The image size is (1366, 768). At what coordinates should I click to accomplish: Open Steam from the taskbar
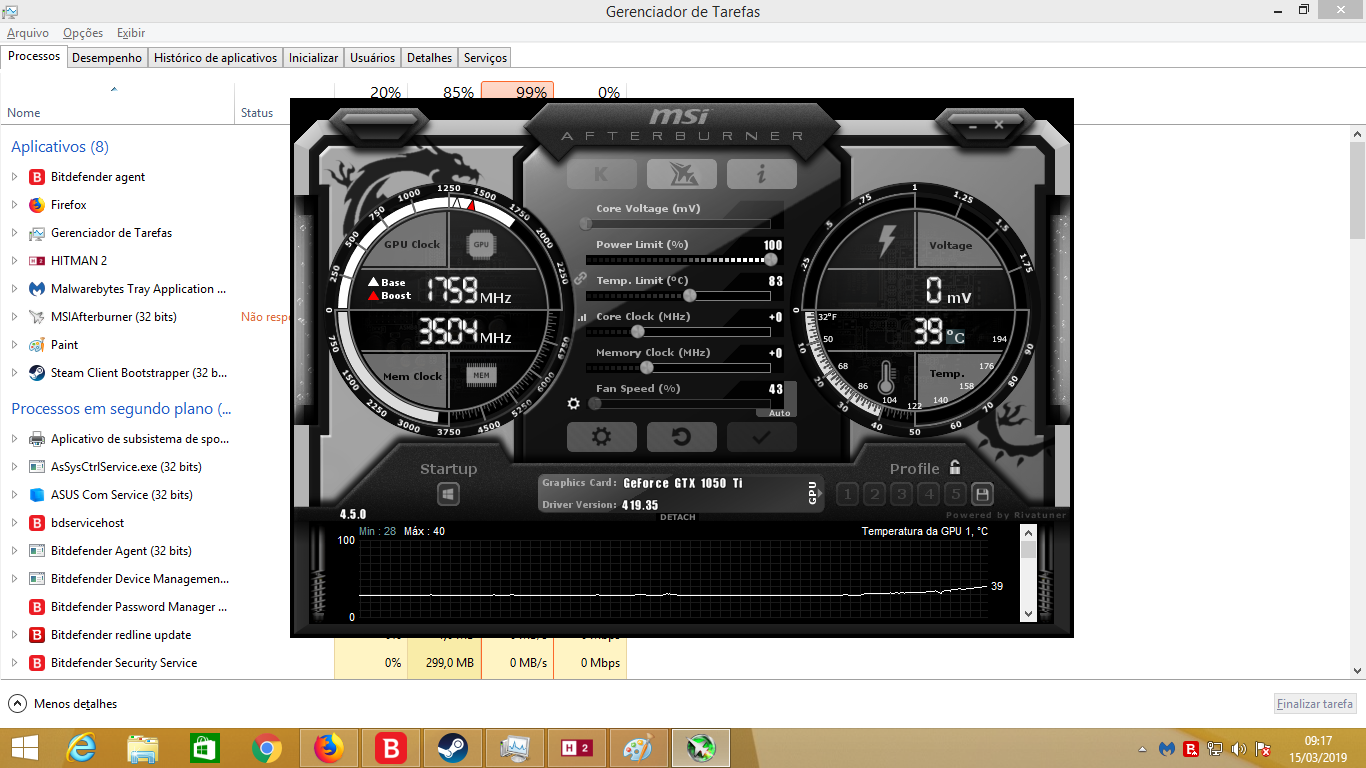pyautogui.click(x=453, y=748)
